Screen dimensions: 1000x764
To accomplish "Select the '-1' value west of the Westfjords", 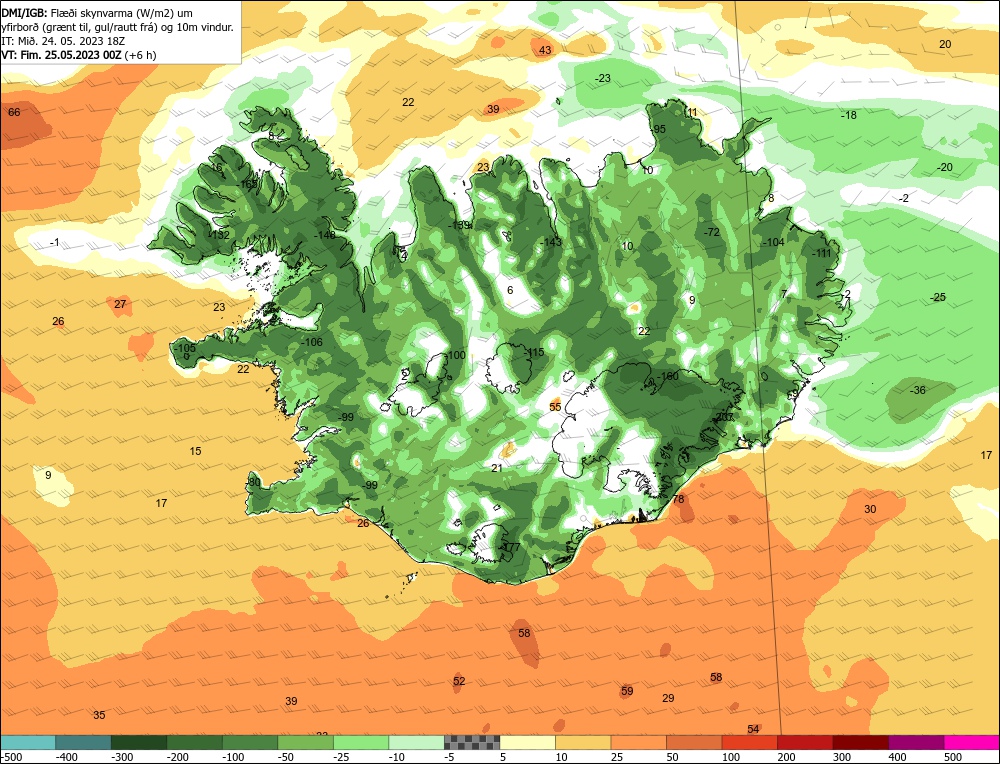I will (x=54, y=242).
